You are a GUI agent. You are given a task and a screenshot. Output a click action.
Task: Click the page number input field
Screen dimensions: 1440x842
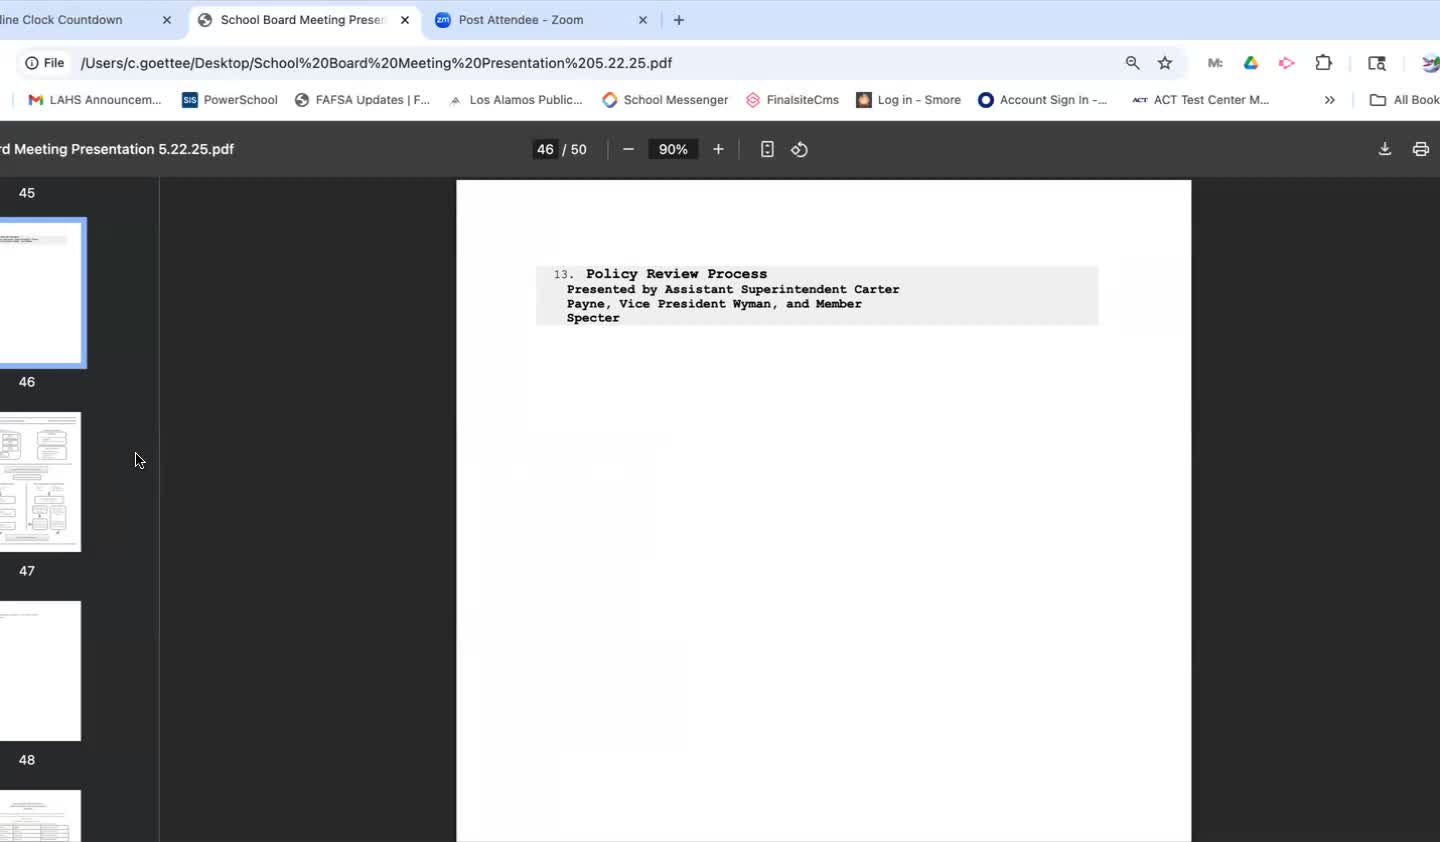(x=545, y=149)
